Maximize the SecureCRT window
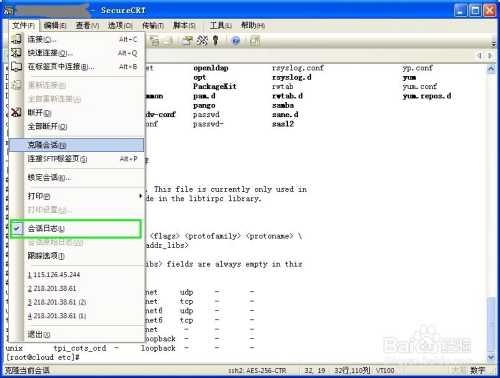 pos(475,11)
